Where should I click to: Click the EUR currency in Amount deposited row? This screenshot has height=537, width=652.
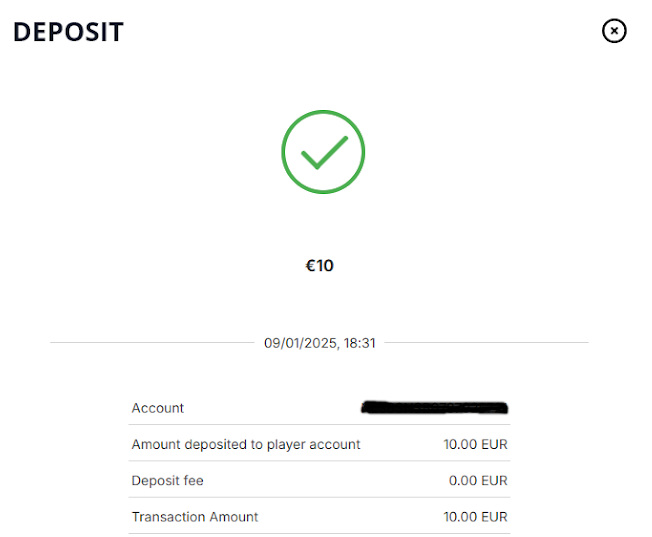pos(494,444)
